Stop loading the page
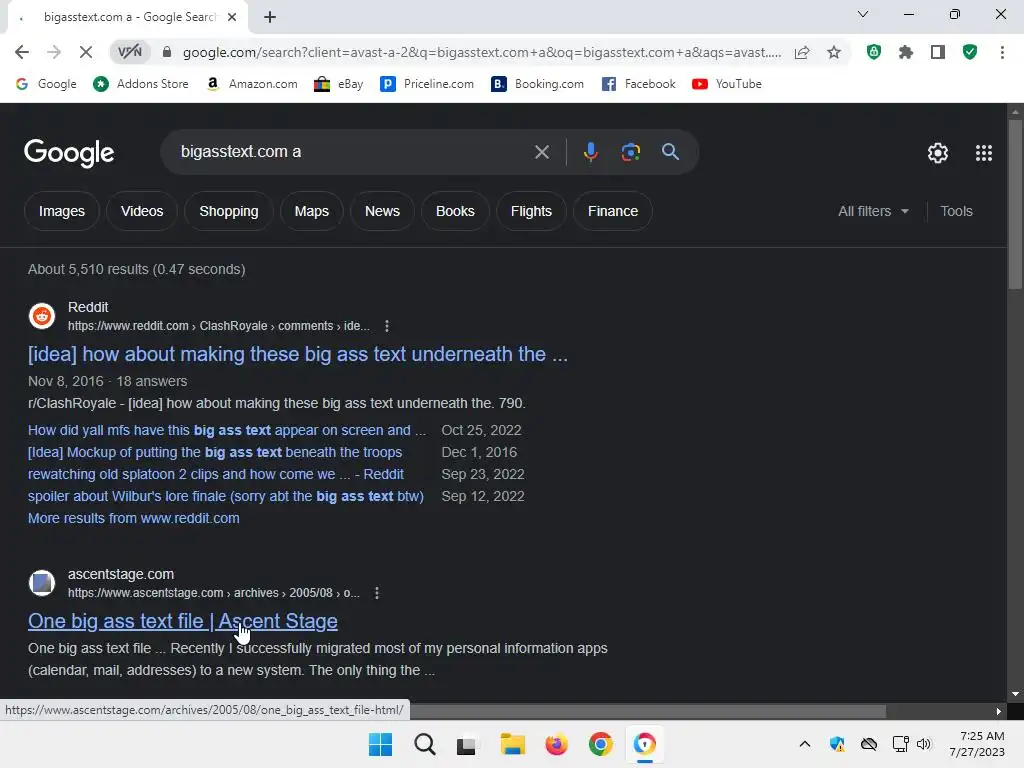 coord(86,52)
